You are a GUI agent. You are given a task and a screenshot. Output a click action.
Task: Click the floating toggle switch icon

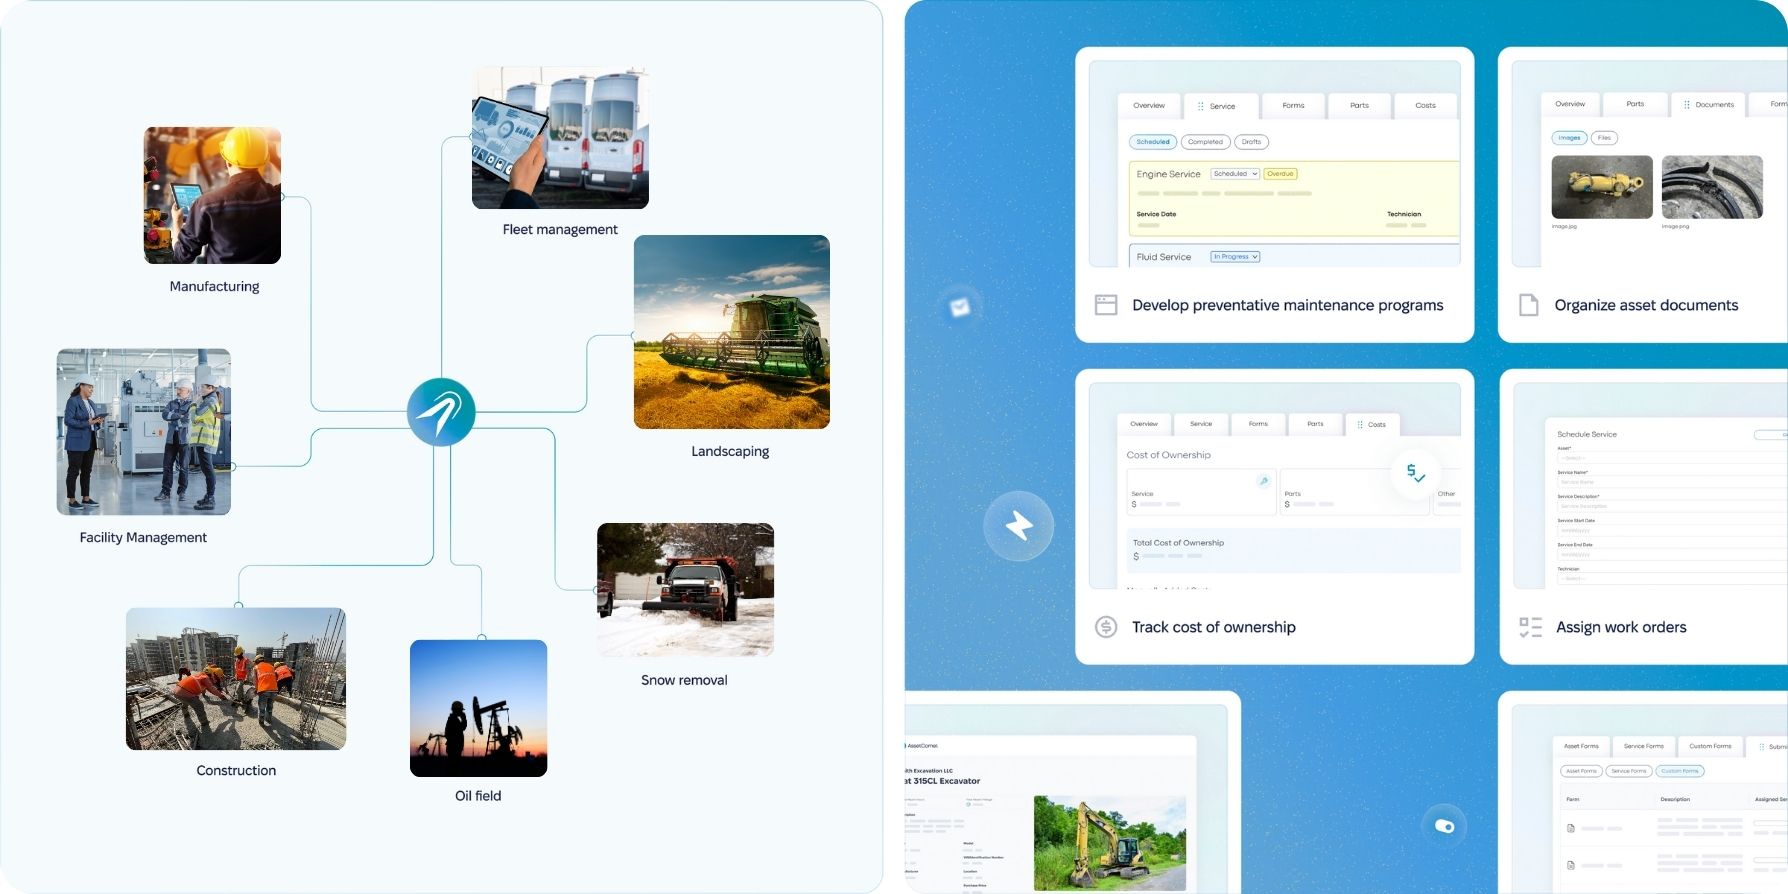tap(1444, 826)
